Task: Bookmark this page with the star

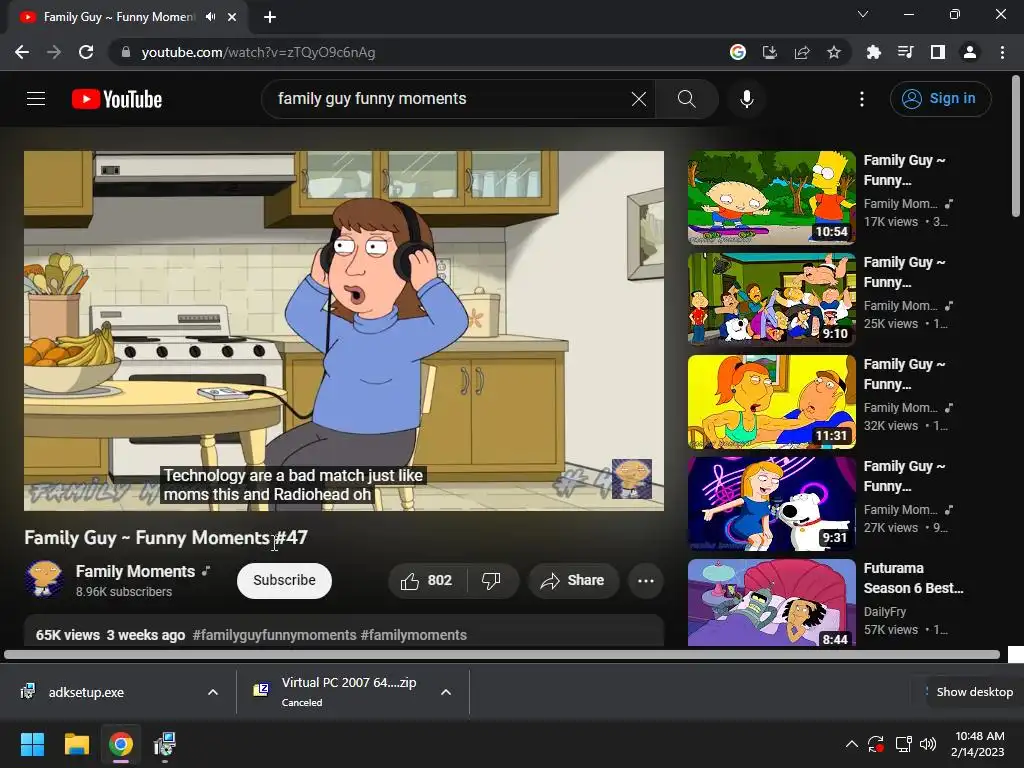Action: click(834, 52)
